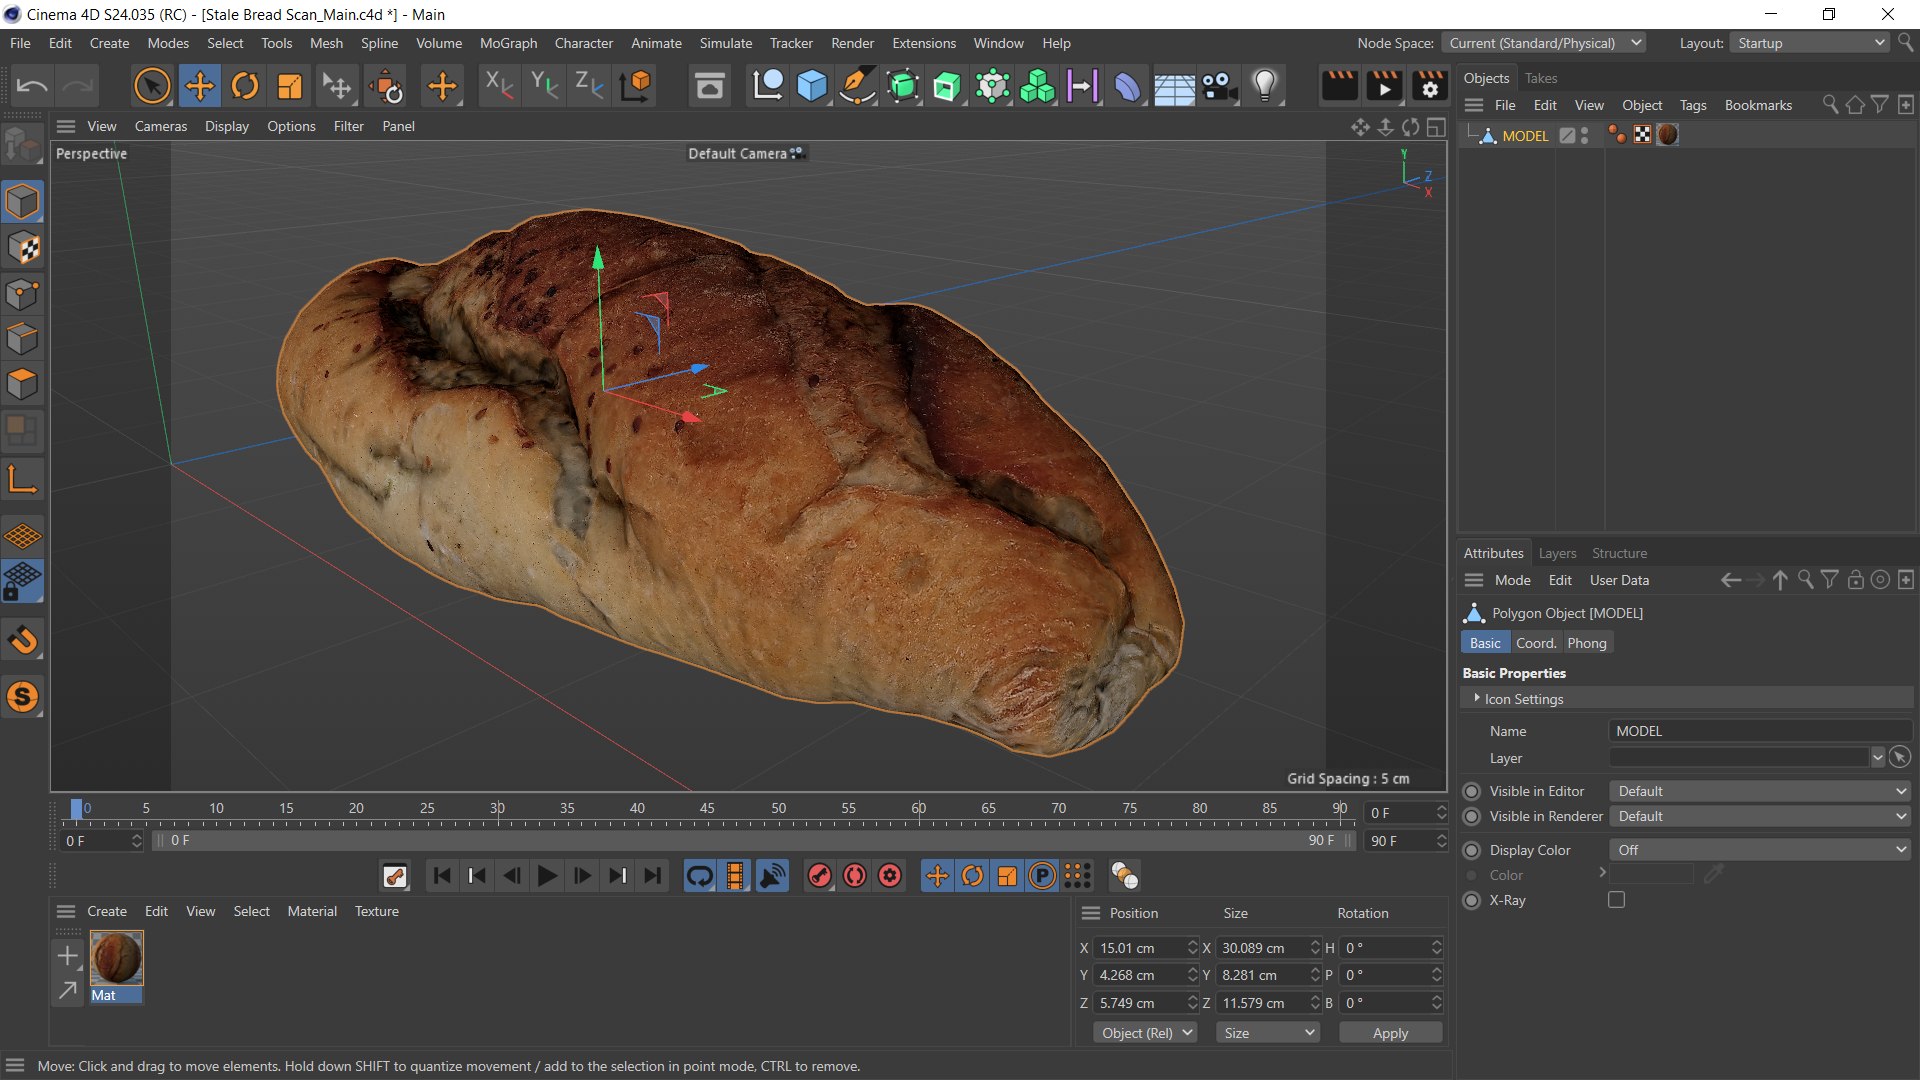The height and width of the screenshot is (1080, 1920).
Task: Toggle Visible in Editor animation dot
Action: point(1471,791)
